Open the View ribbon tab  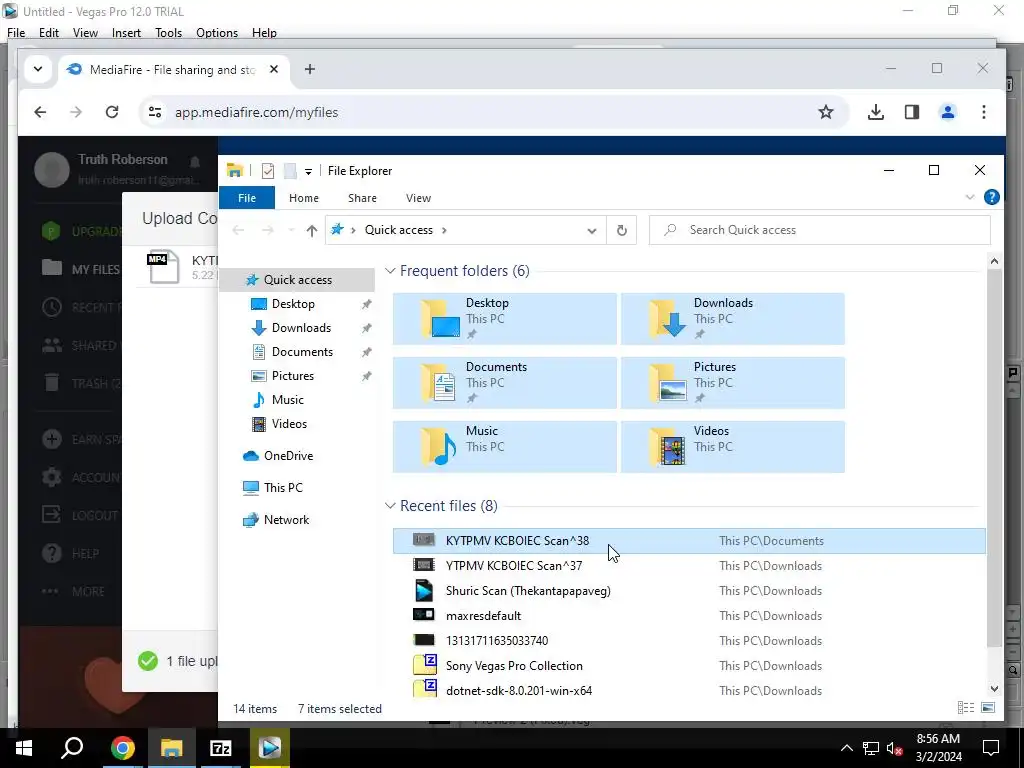[419, 198]
